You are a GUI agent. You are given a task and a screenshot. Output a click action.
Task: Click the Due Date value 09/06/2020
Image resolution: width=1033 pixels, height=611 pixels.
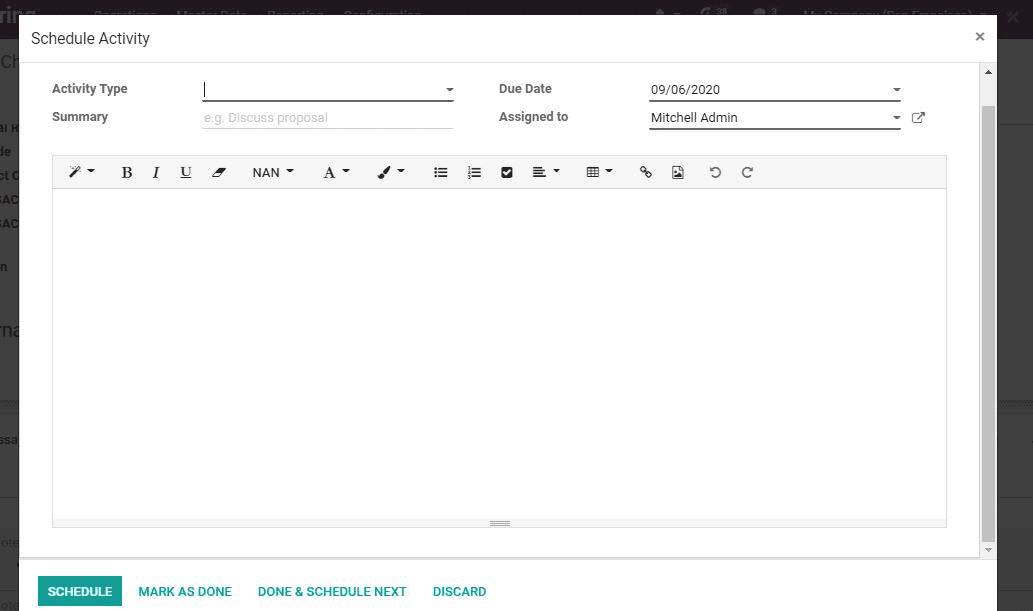[x=685, y=90]
